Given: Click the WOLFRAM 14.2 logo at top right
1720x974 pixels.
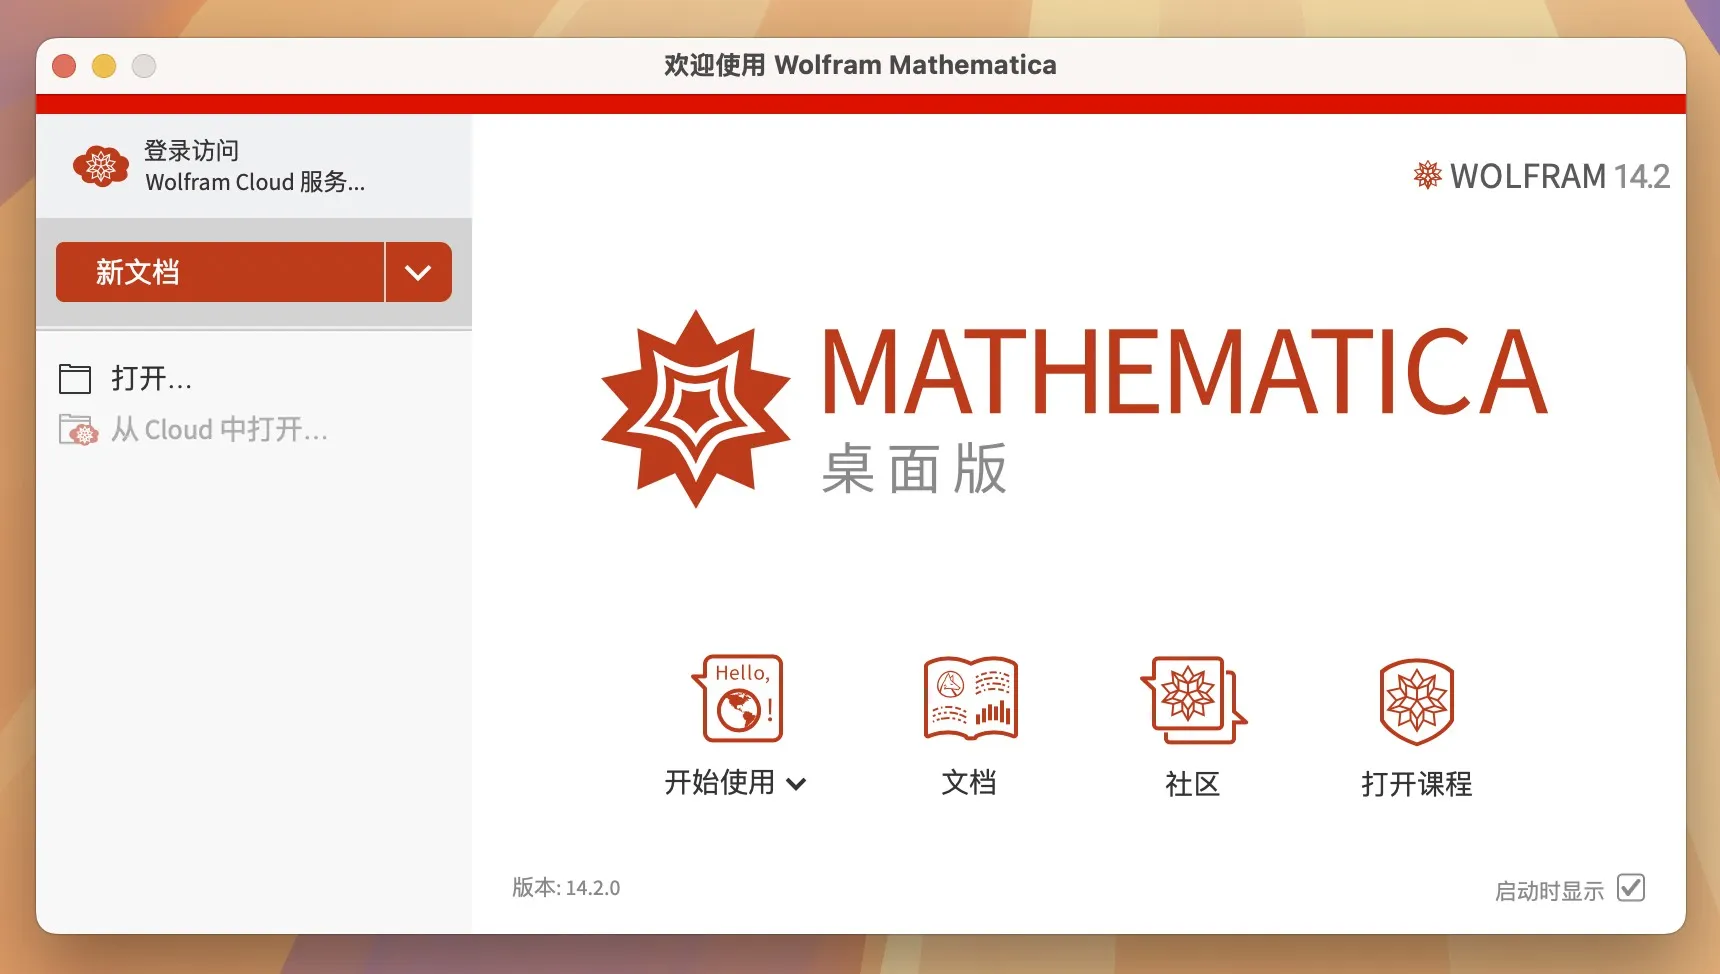Looking at the screenshot, I should (x=1541, y=176).
